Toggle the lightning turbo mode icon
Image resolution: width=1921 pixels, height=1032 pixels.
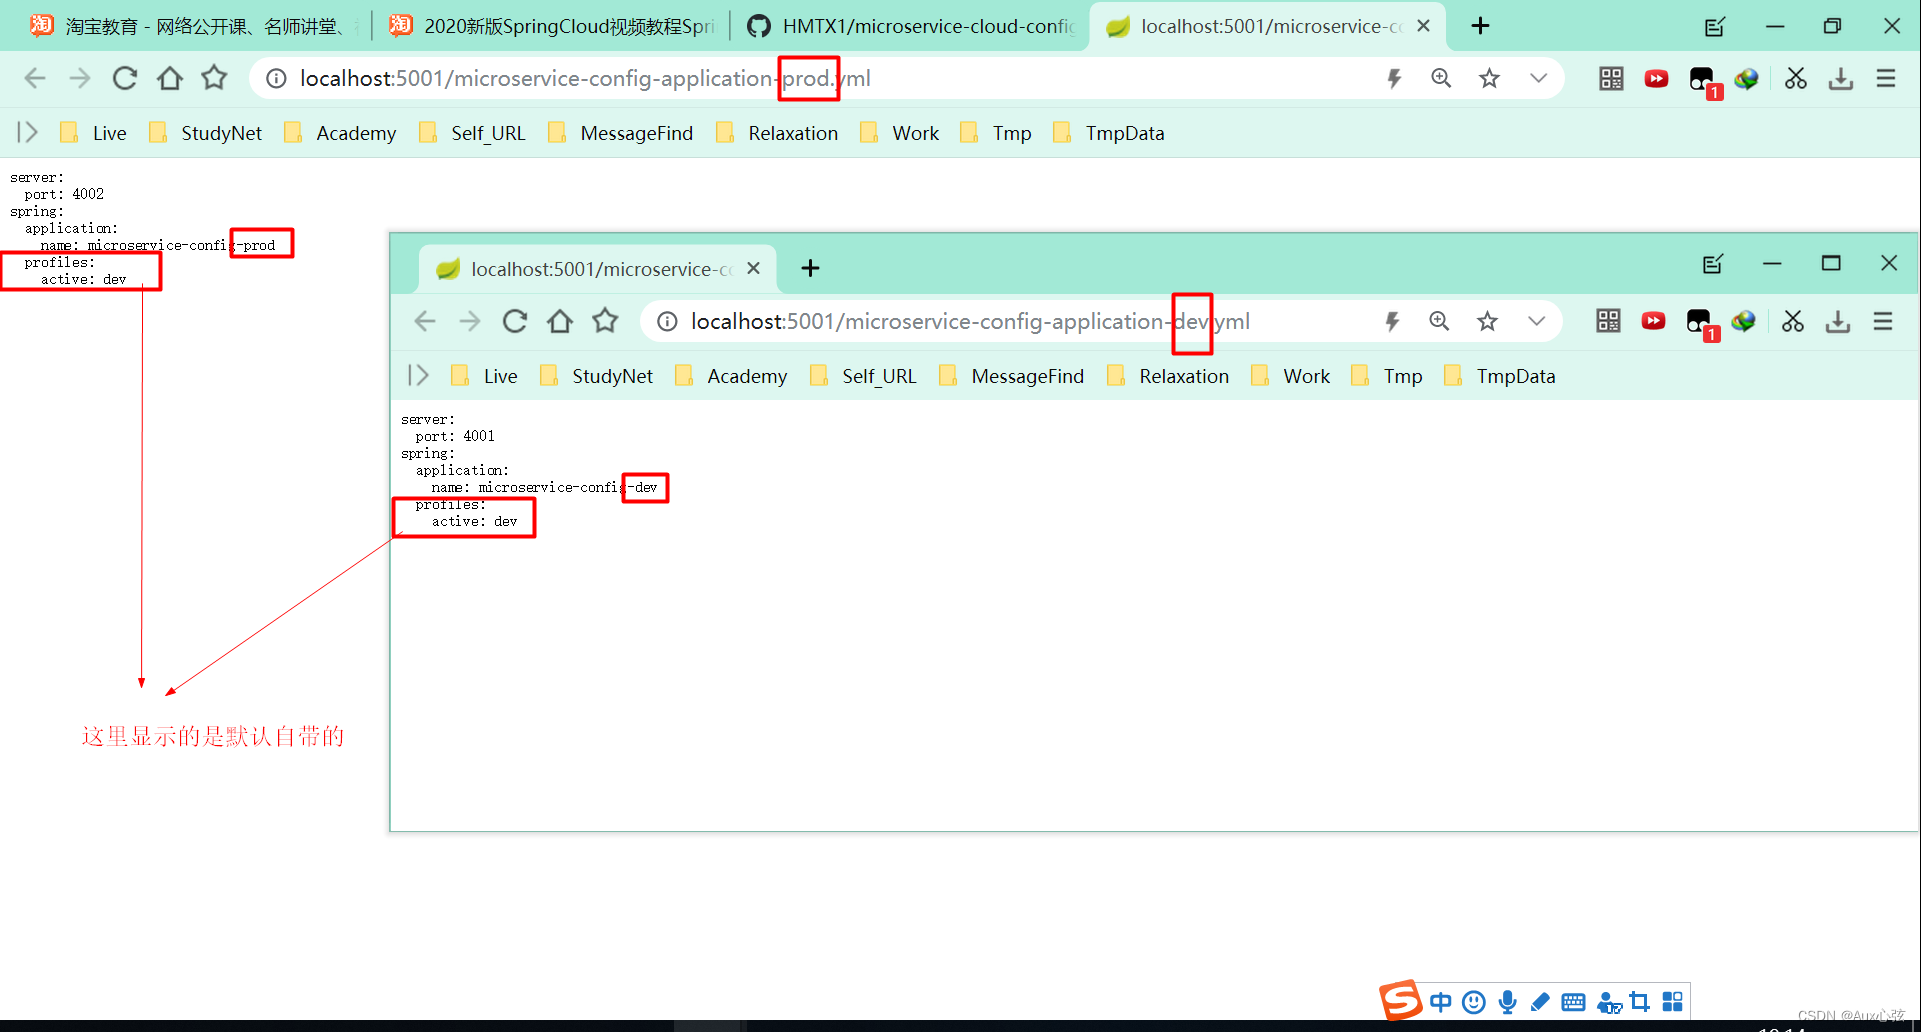click(x=1395, y=78)
